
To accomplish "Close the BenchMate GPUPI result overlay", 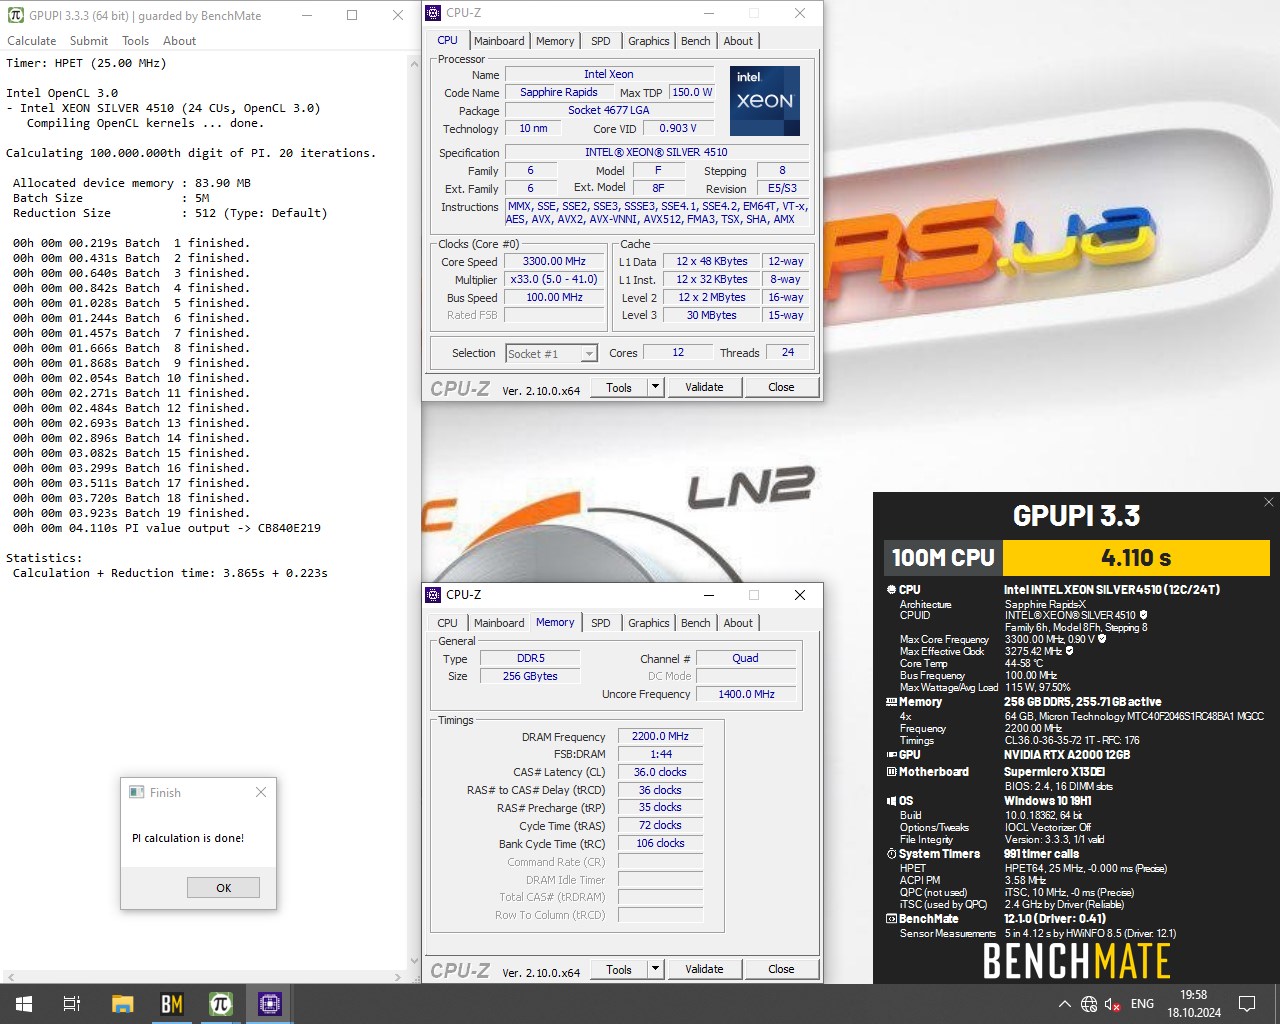I will pos(1268,502).
